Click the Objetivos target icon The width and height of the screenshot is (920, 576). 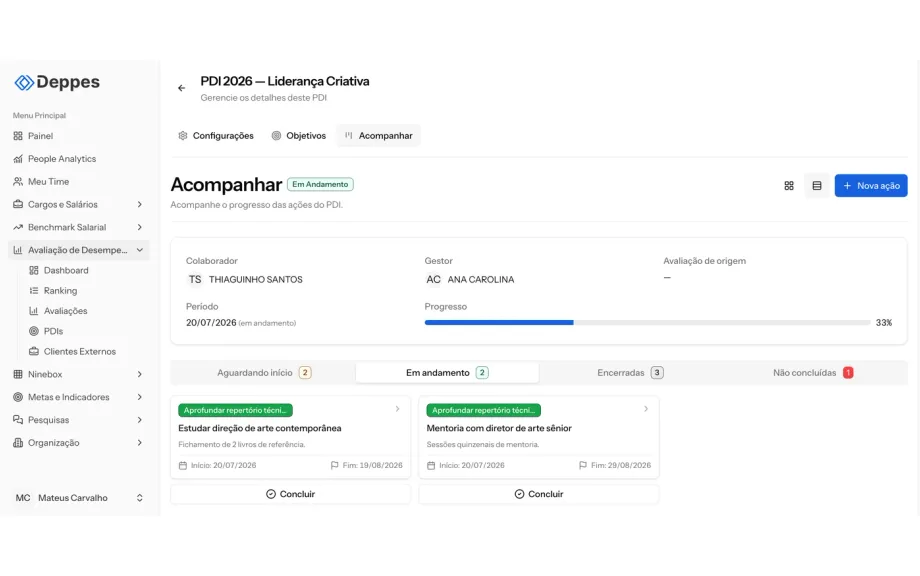coord(276,135)
